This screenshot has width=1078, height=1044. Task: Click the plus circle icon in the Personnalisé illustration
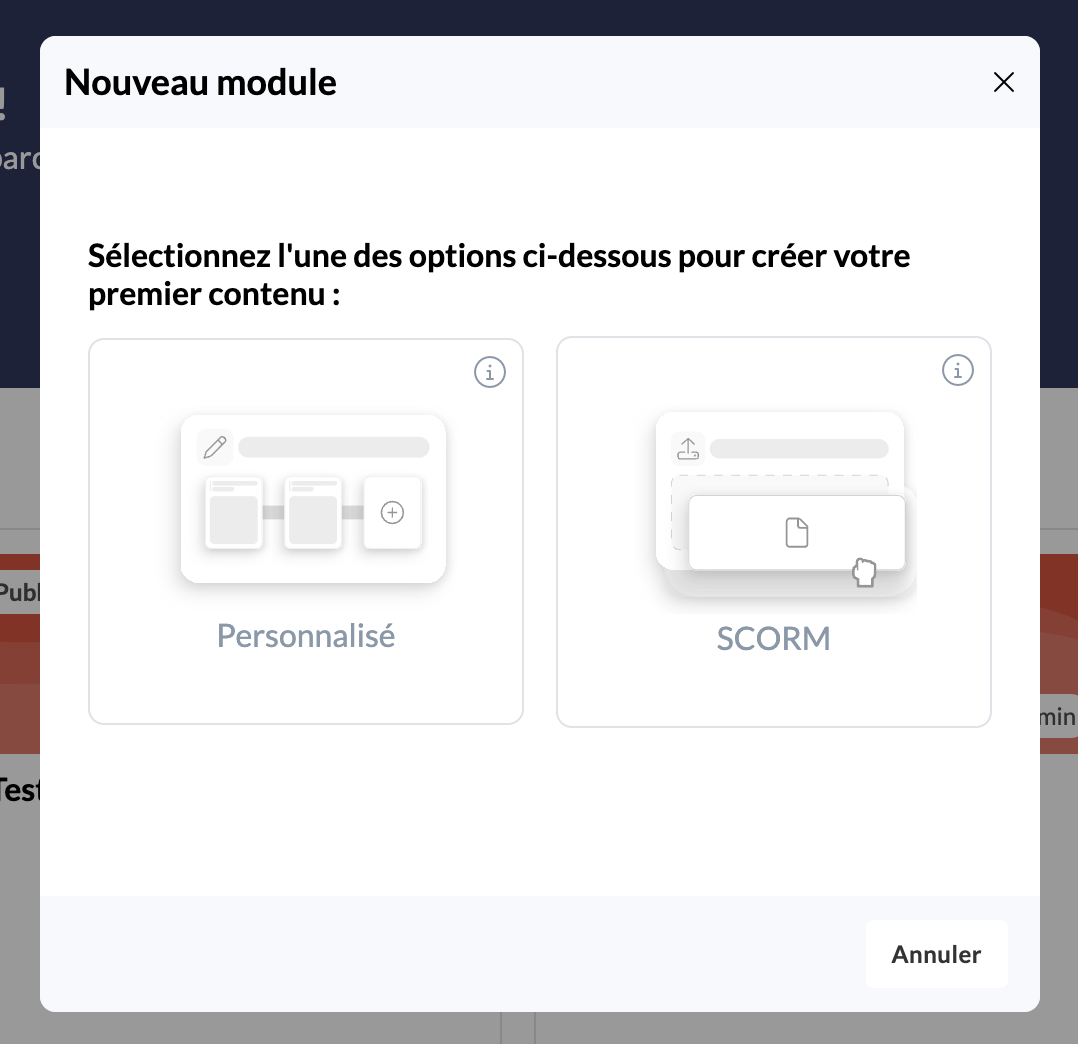[x=393, y=513]
